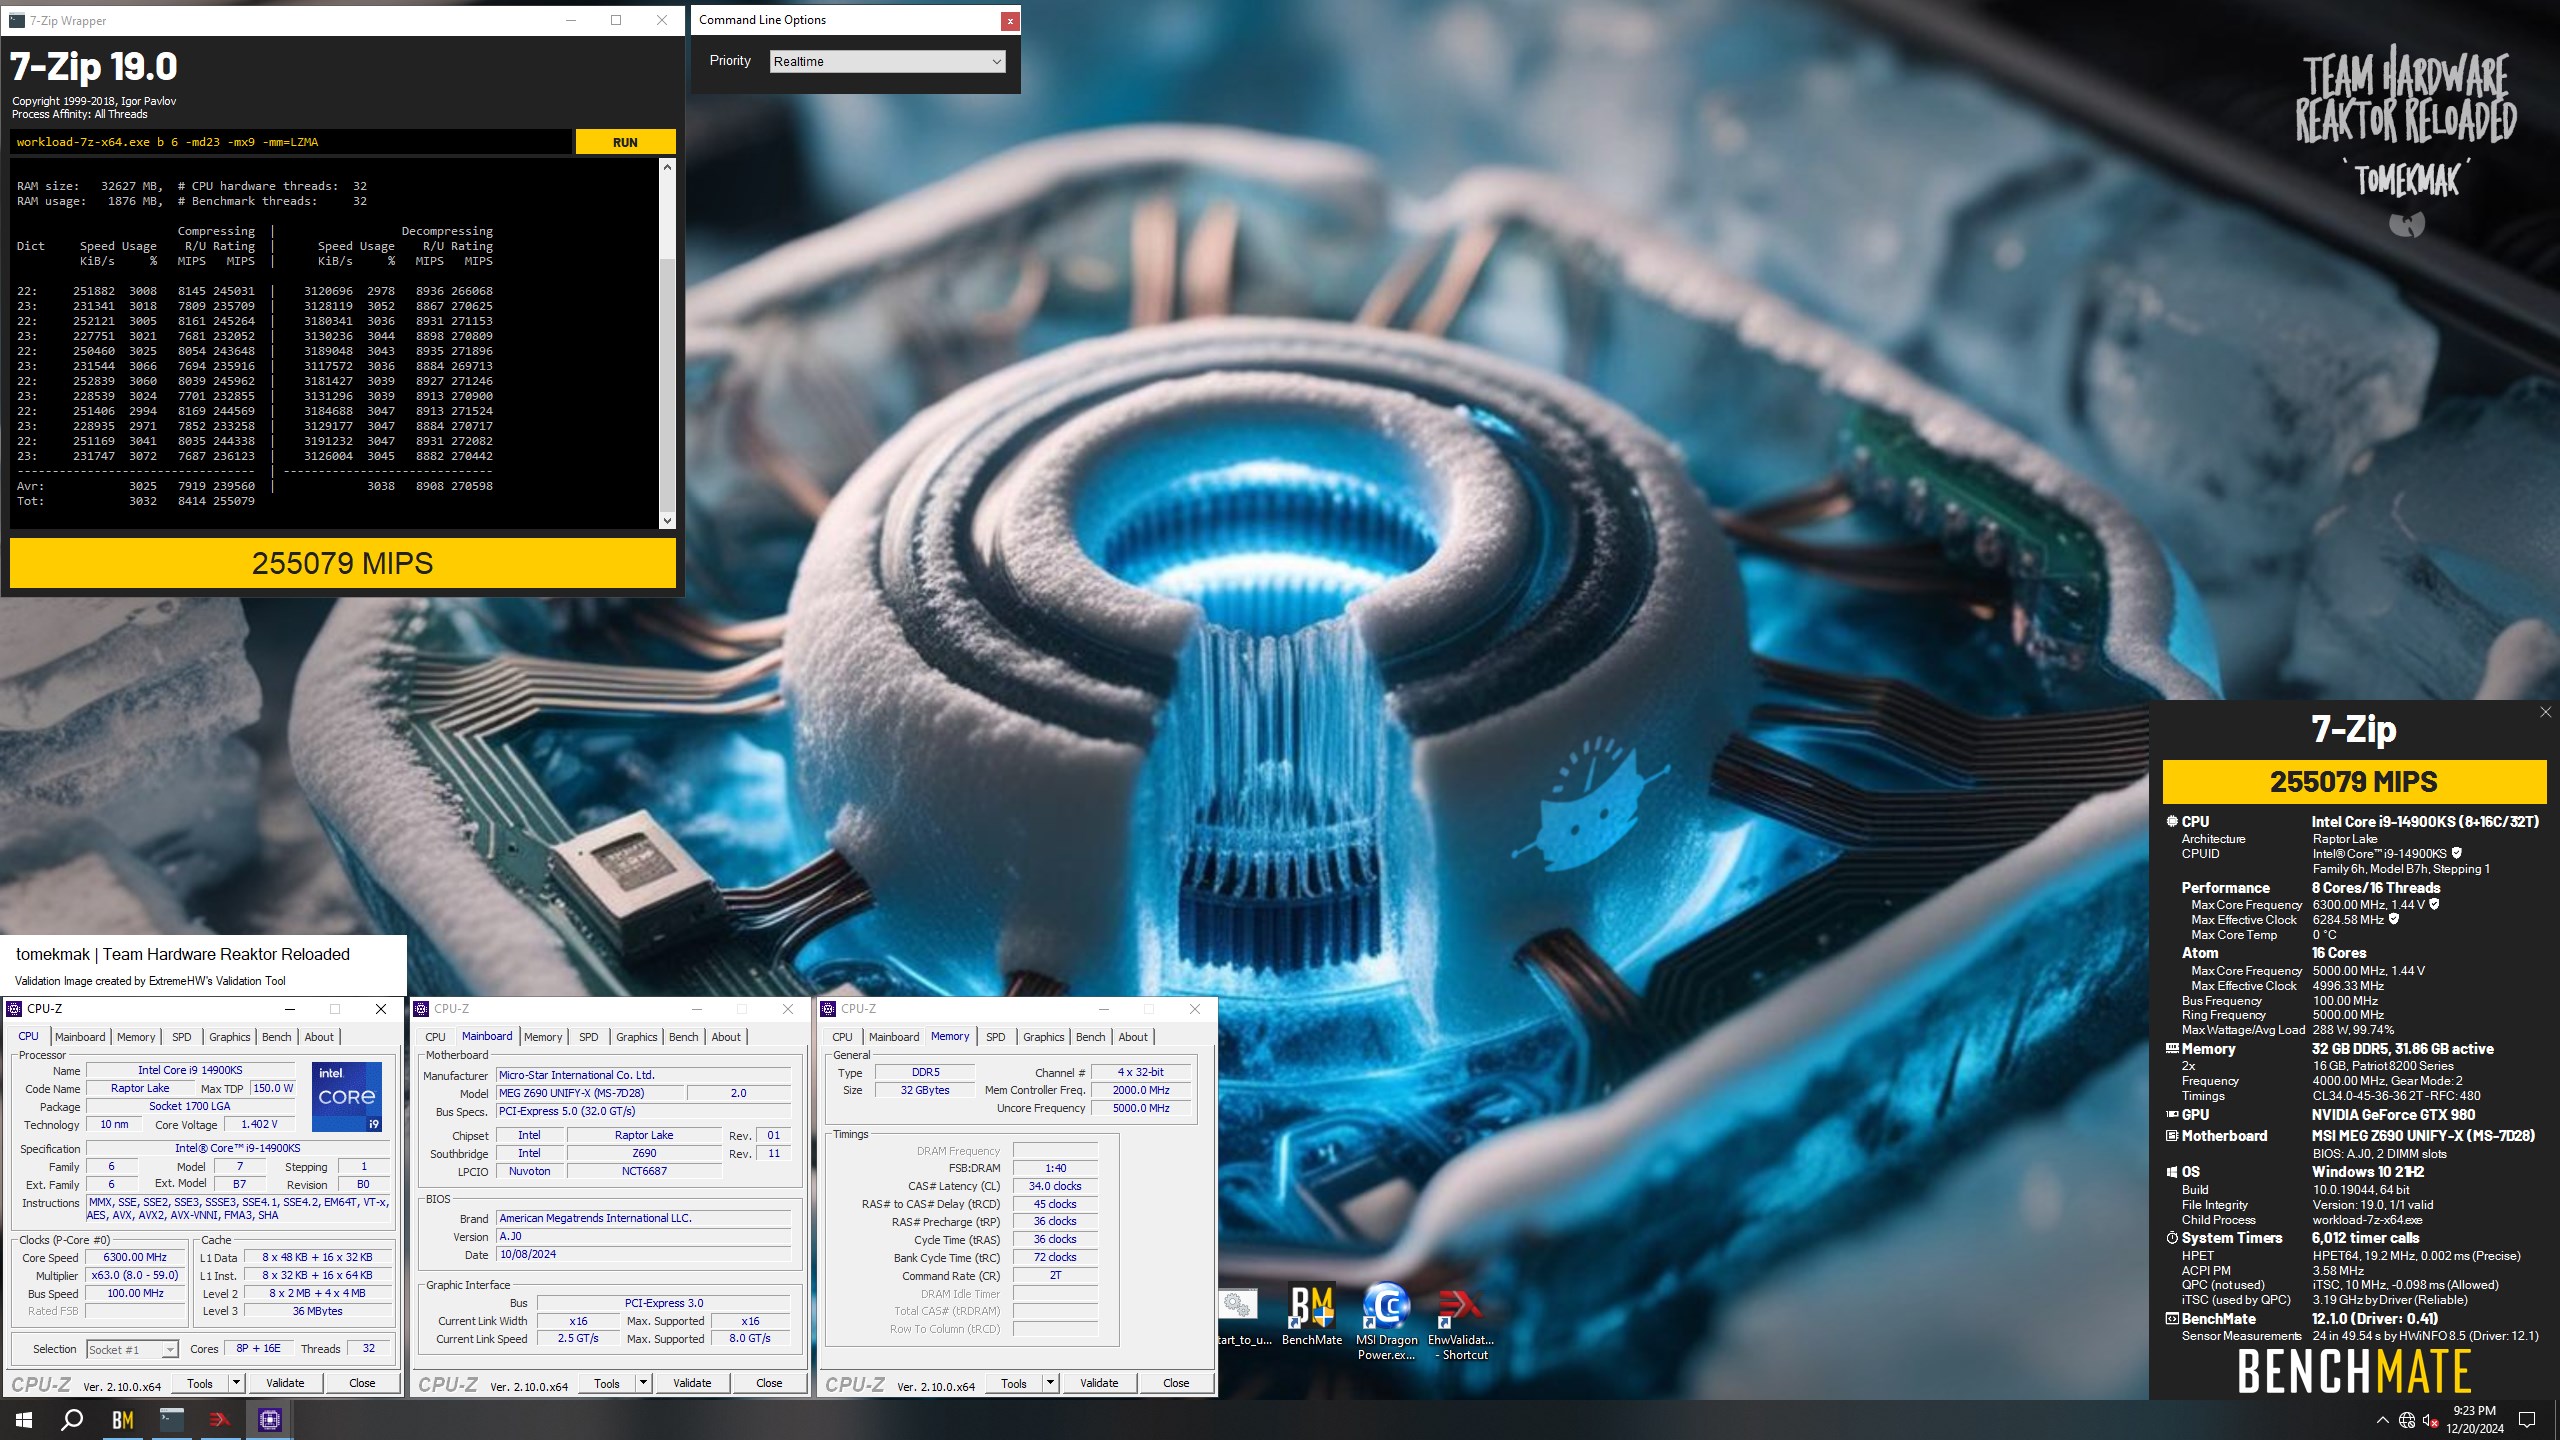Screen dimensions: 2560x1440
Task: Click the Max TDP 150.0 W value
Action: [x=273, y=1088]
